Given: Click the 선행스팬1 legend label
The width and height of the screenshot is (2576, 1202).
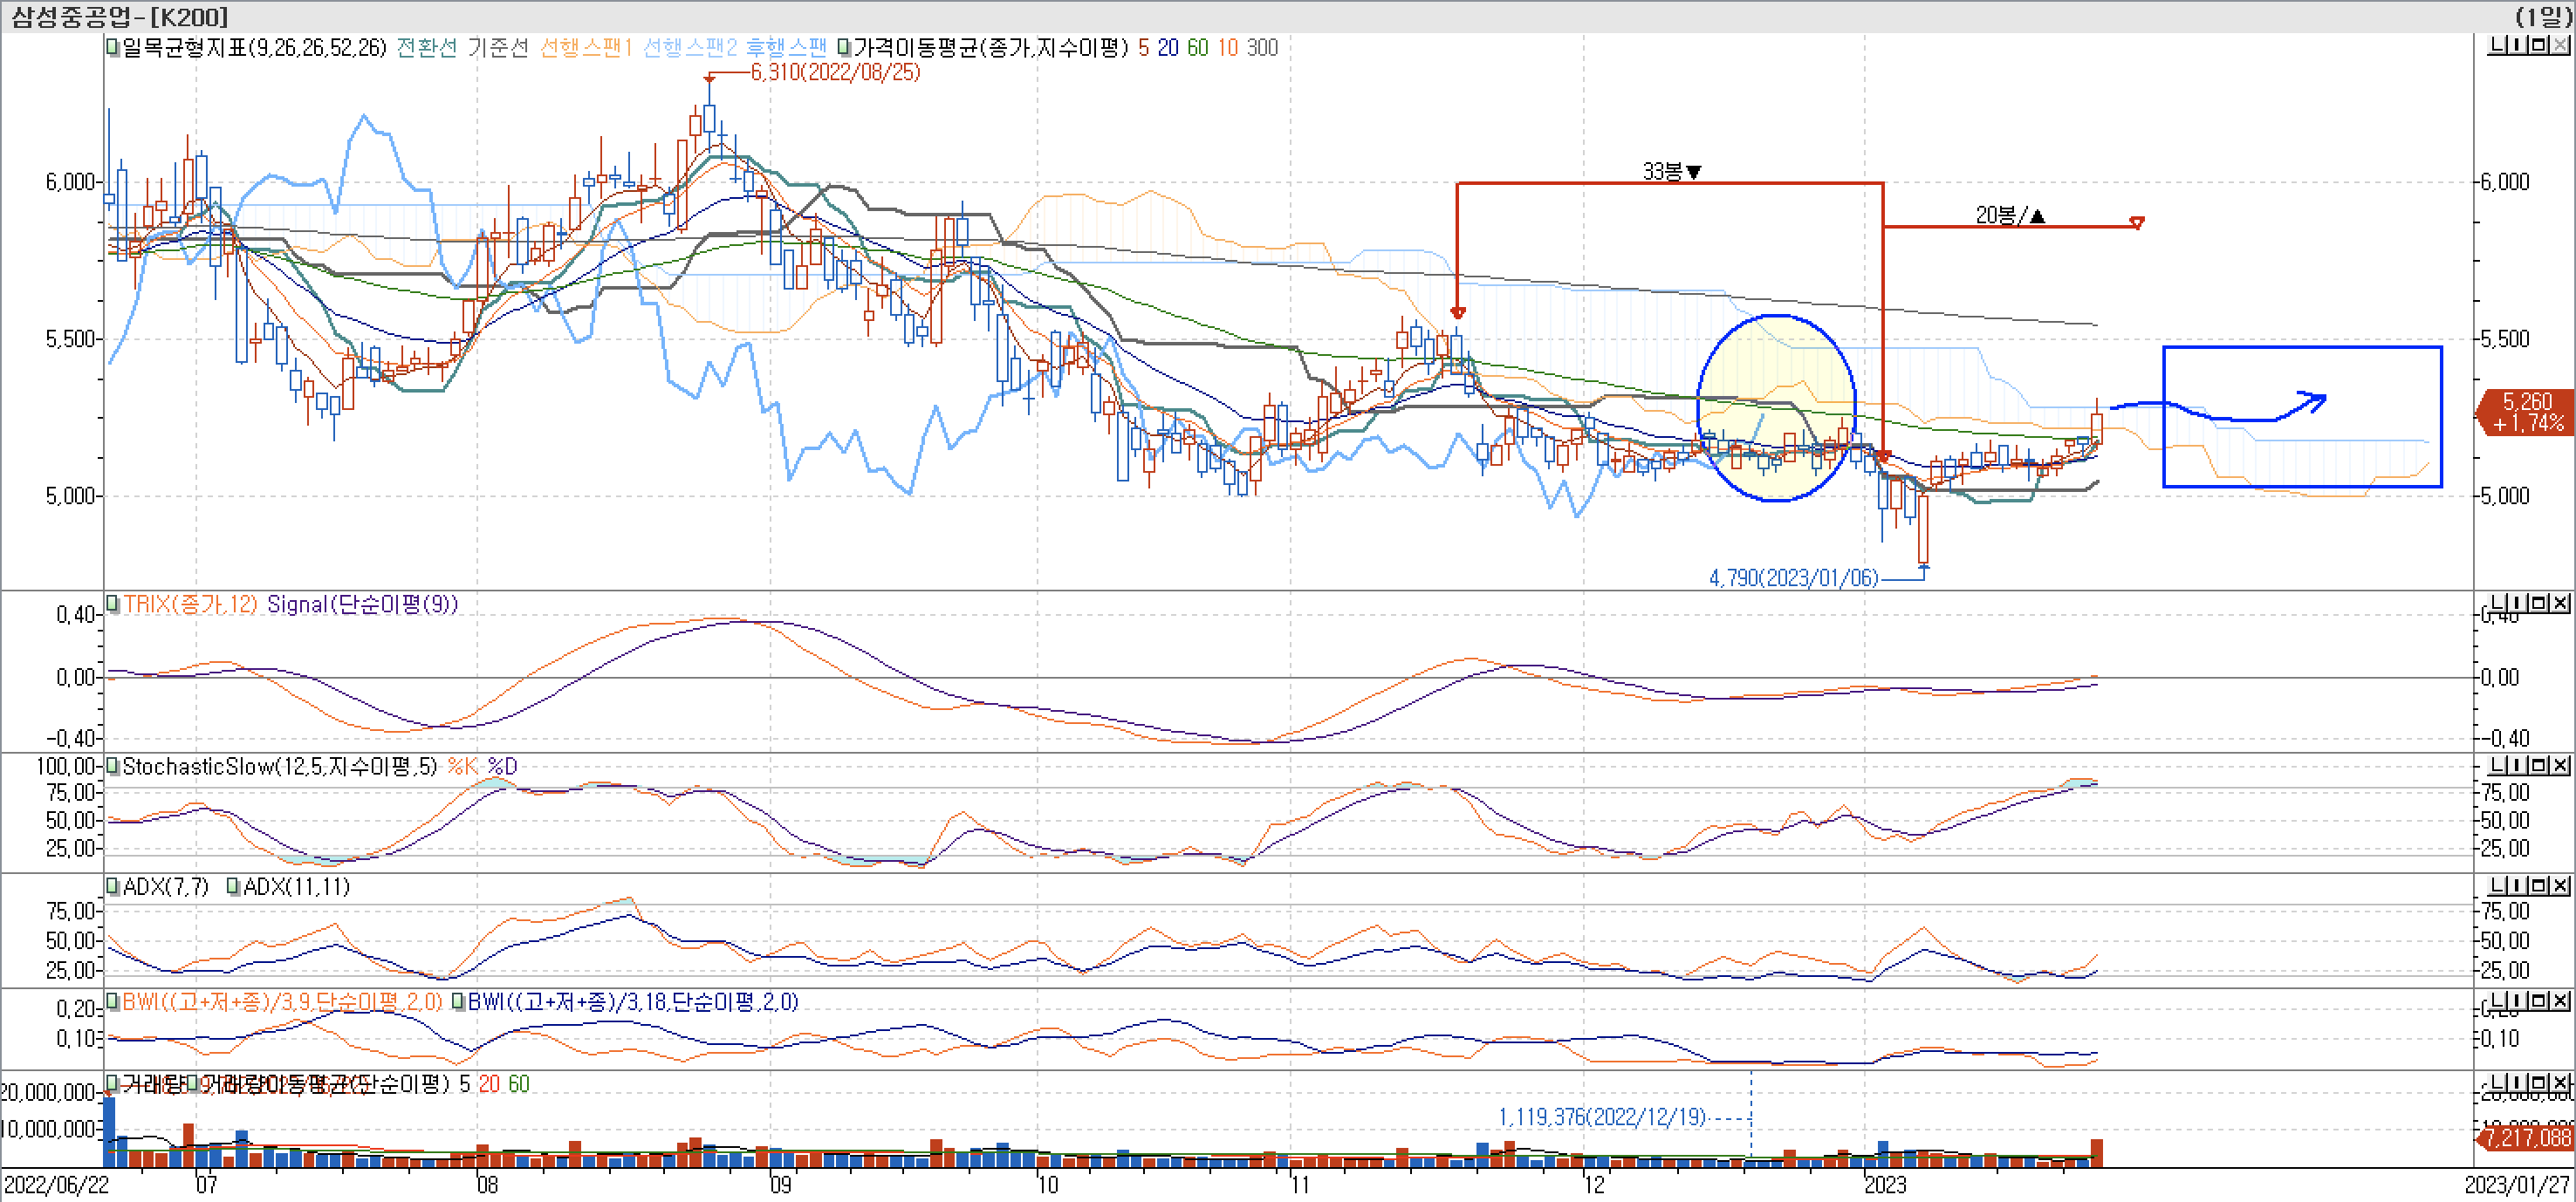Looking at the screenshot, I should tap(585, 47).
